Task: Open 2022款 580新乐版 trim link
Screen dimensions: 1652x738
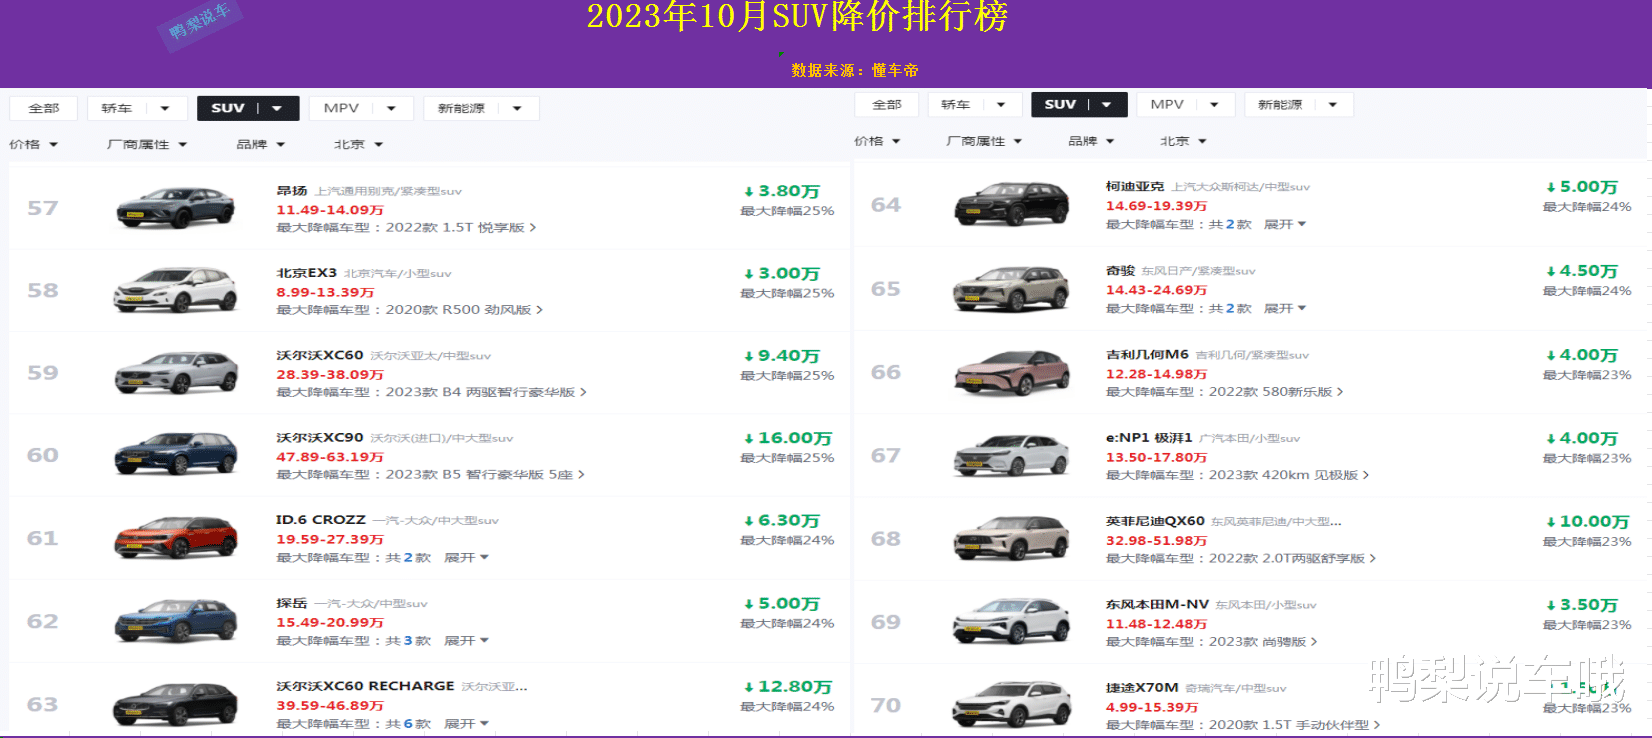Action: pyautogui.click(x=1276, y=392)
